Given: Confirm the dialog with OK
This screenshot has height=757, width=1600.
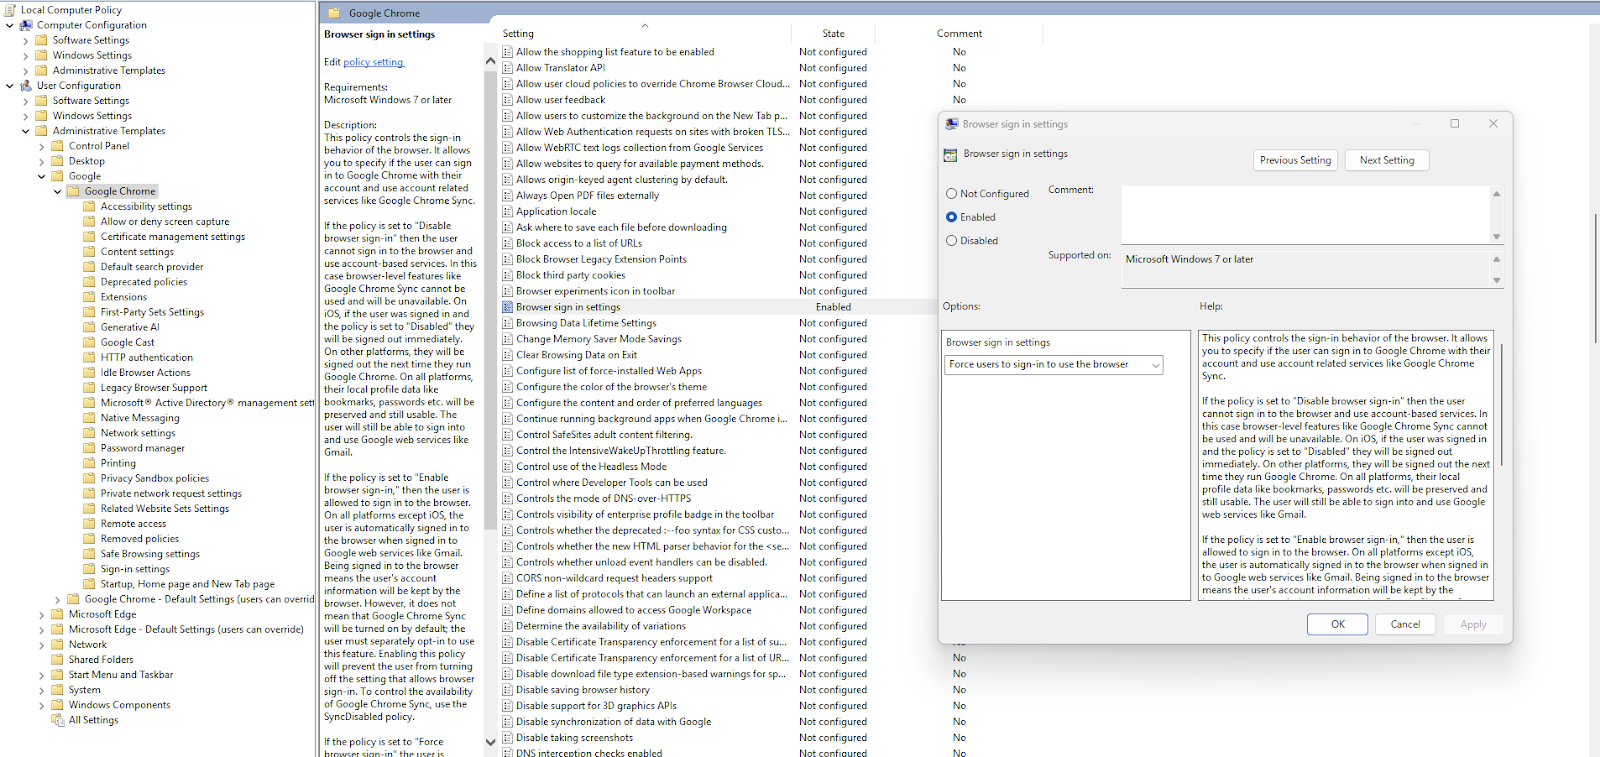Looking at the screenshot, I should click(1338, 624).
